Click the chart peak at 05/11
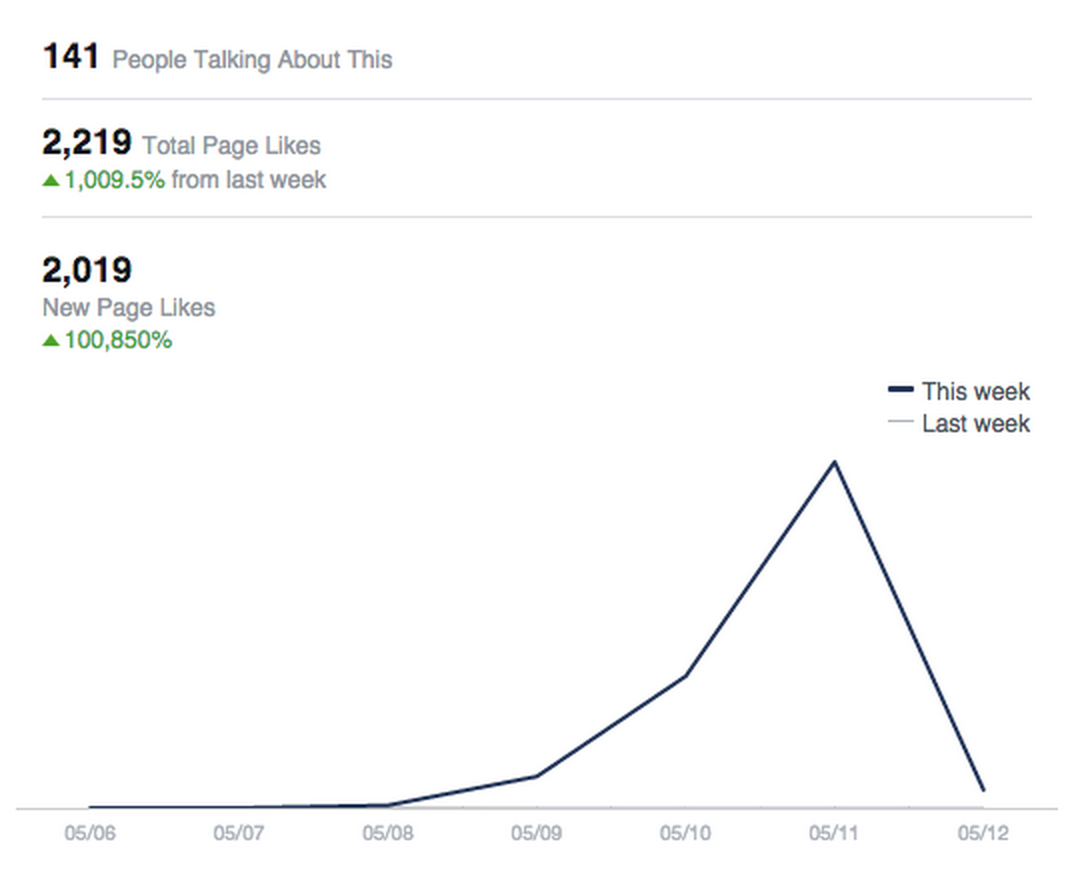1070x874 pixels. point(834,462)
